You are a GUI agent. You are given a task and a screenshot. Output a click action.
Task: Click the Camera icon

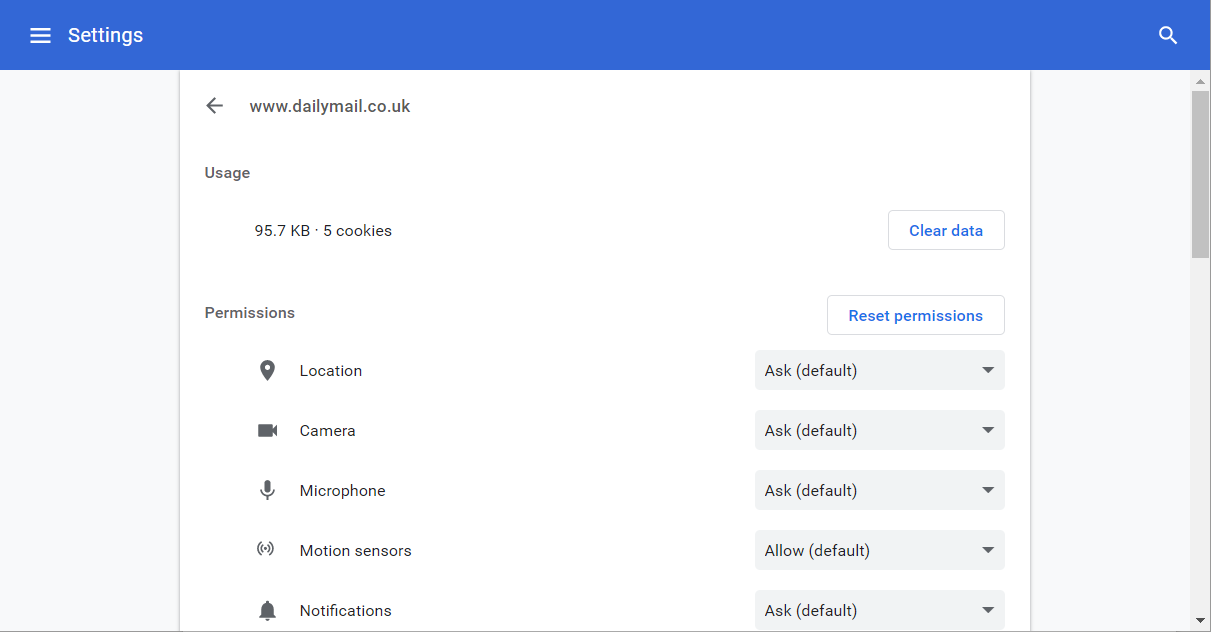(x=267, y=431)
